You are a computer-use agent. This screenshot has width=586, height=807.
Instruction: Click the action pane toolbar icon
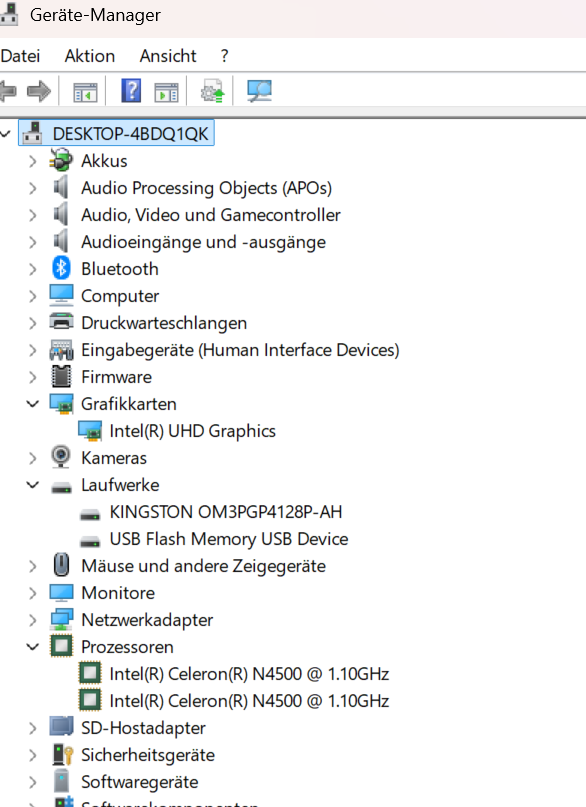pos(166,92)
